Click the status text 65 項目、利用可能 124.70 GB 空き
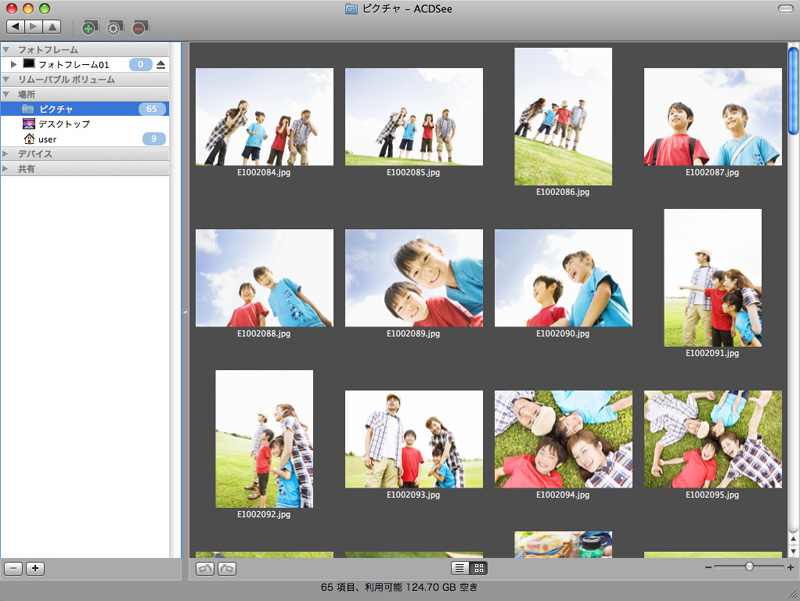This screenshot has width=800, height=601. pyautogui.click(x=399, y=587)
